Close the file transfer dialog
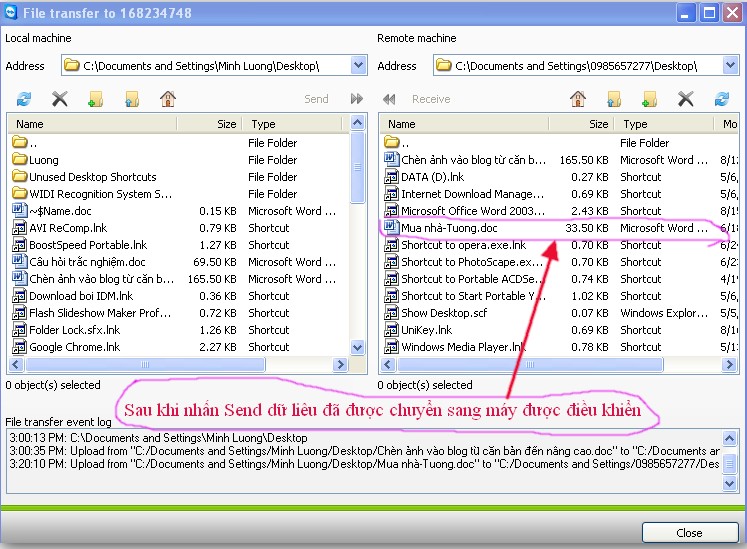The height and width of the screenshot is (549, 747). pyautogui.click(x=690, y=532)
